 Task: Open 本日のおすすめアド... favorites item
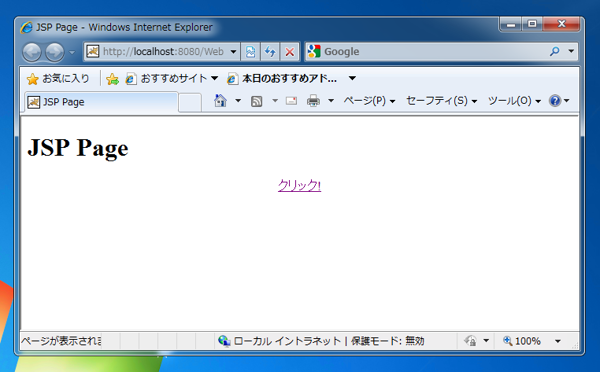pos(283,79)
